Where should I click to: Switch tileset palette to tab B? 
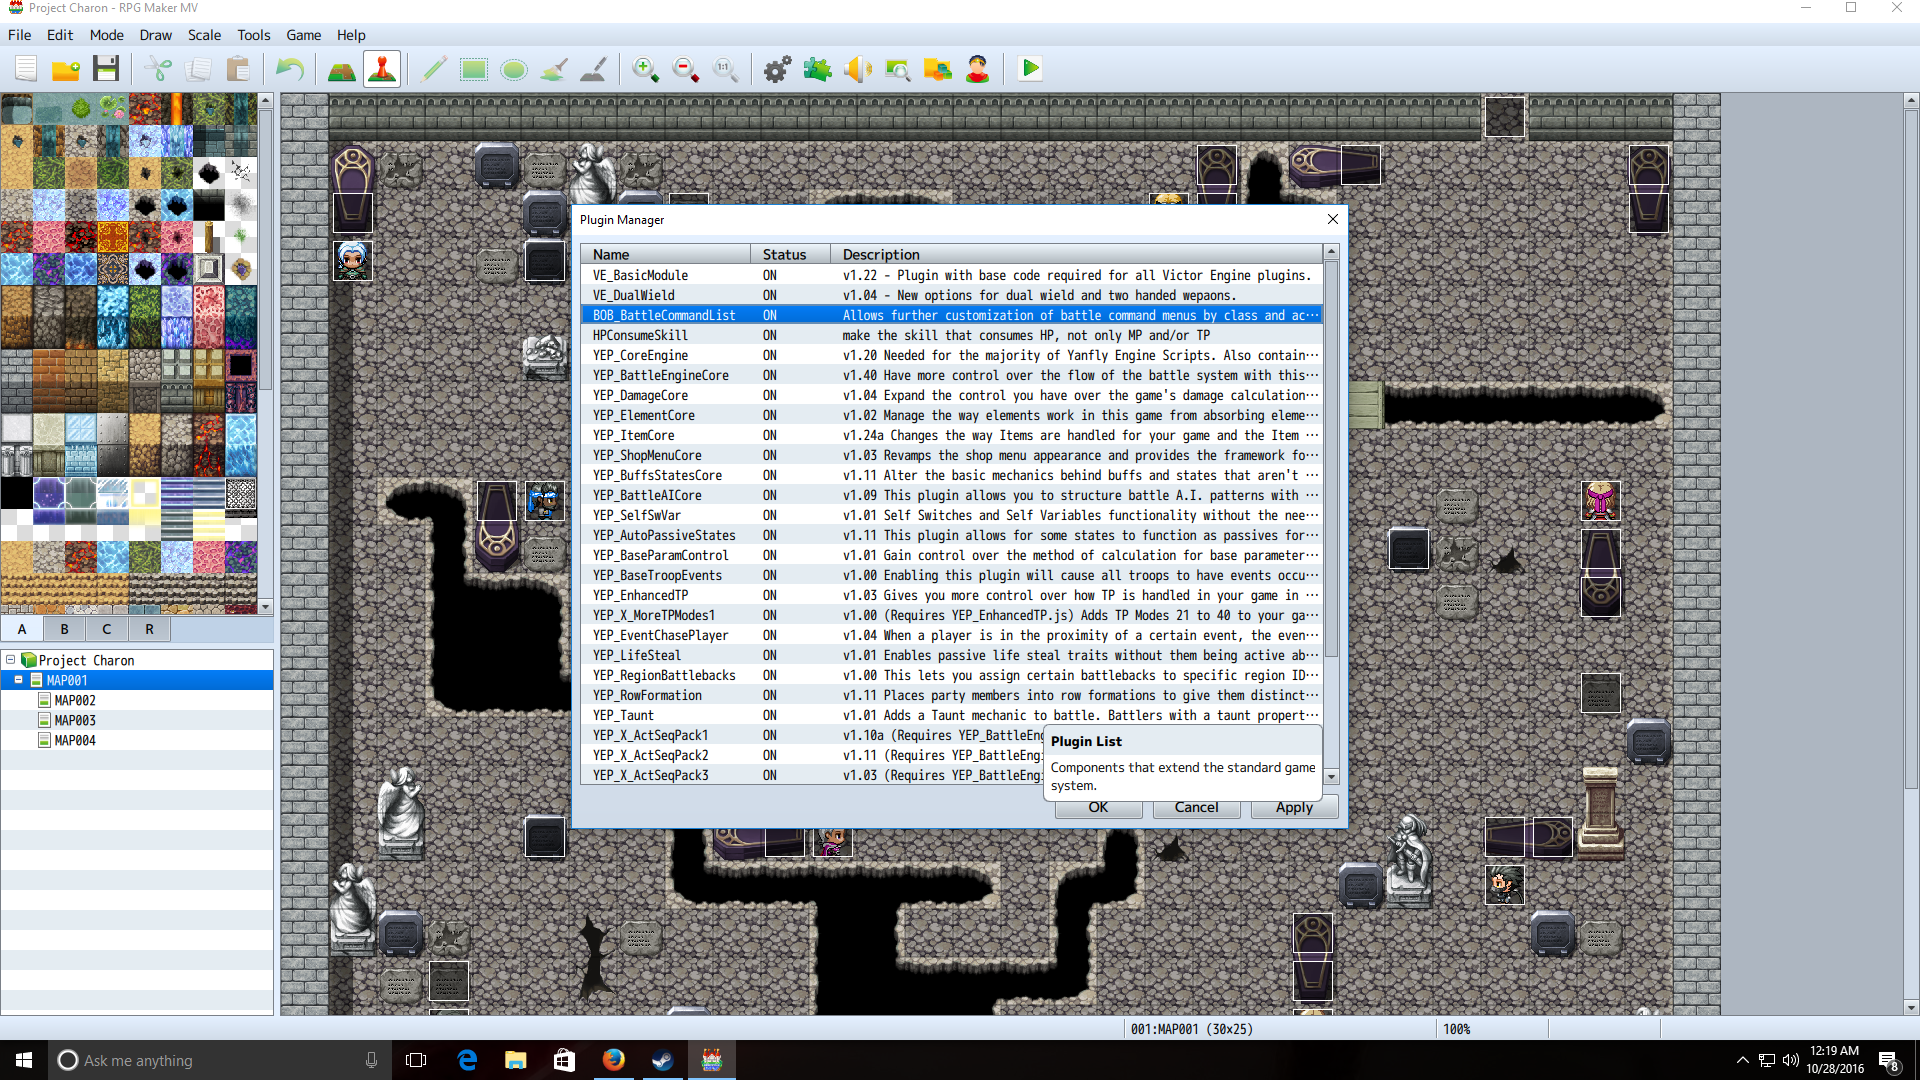pyautogui.click(x=65, y=629)
